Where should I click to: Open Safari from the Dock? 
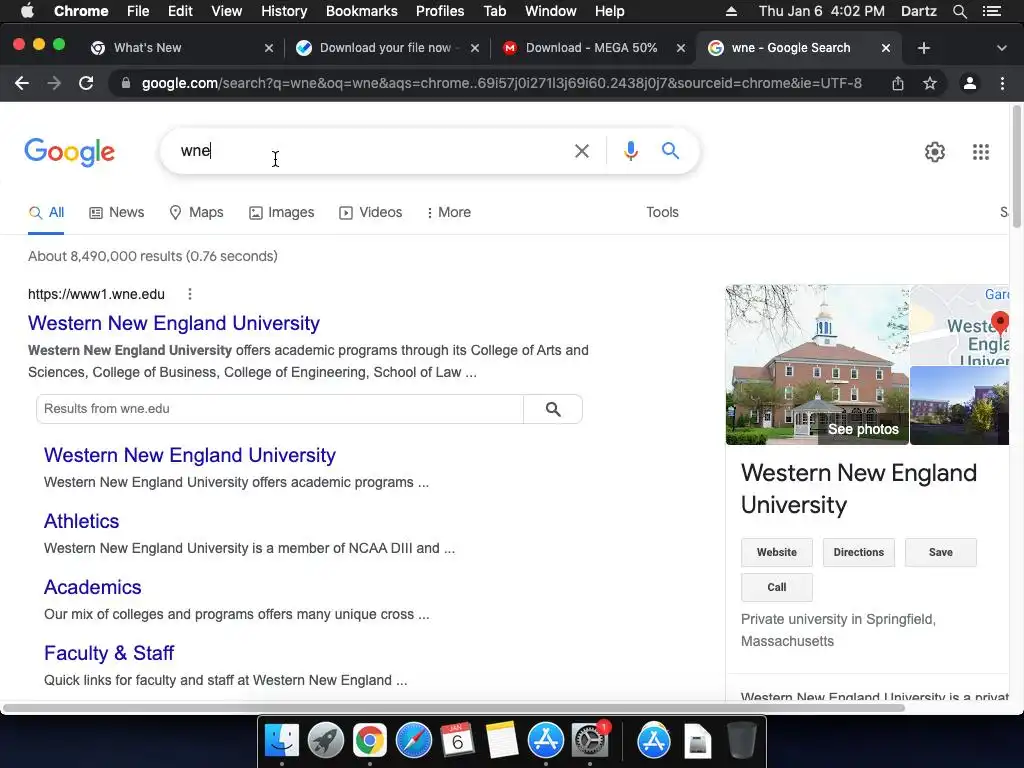point(414,741)
